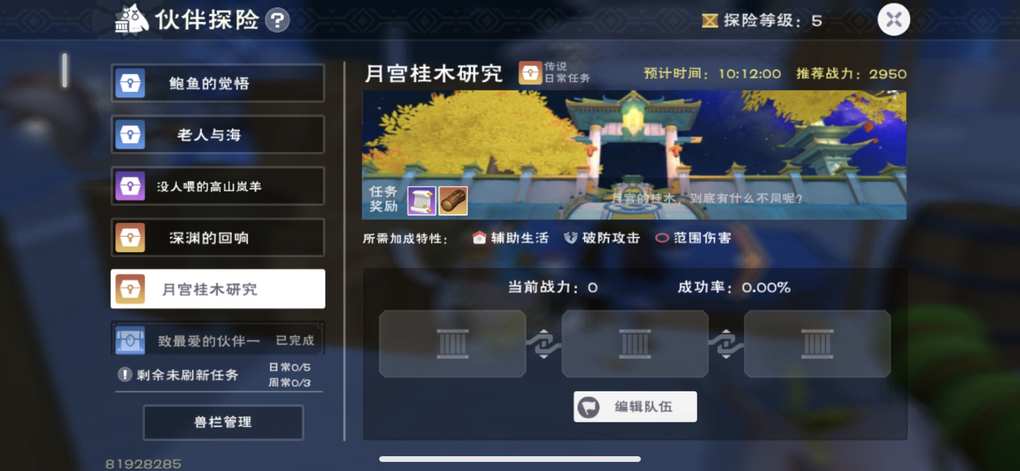
Task: Click the 编辑队伍 button
Action: pos(635,407)
